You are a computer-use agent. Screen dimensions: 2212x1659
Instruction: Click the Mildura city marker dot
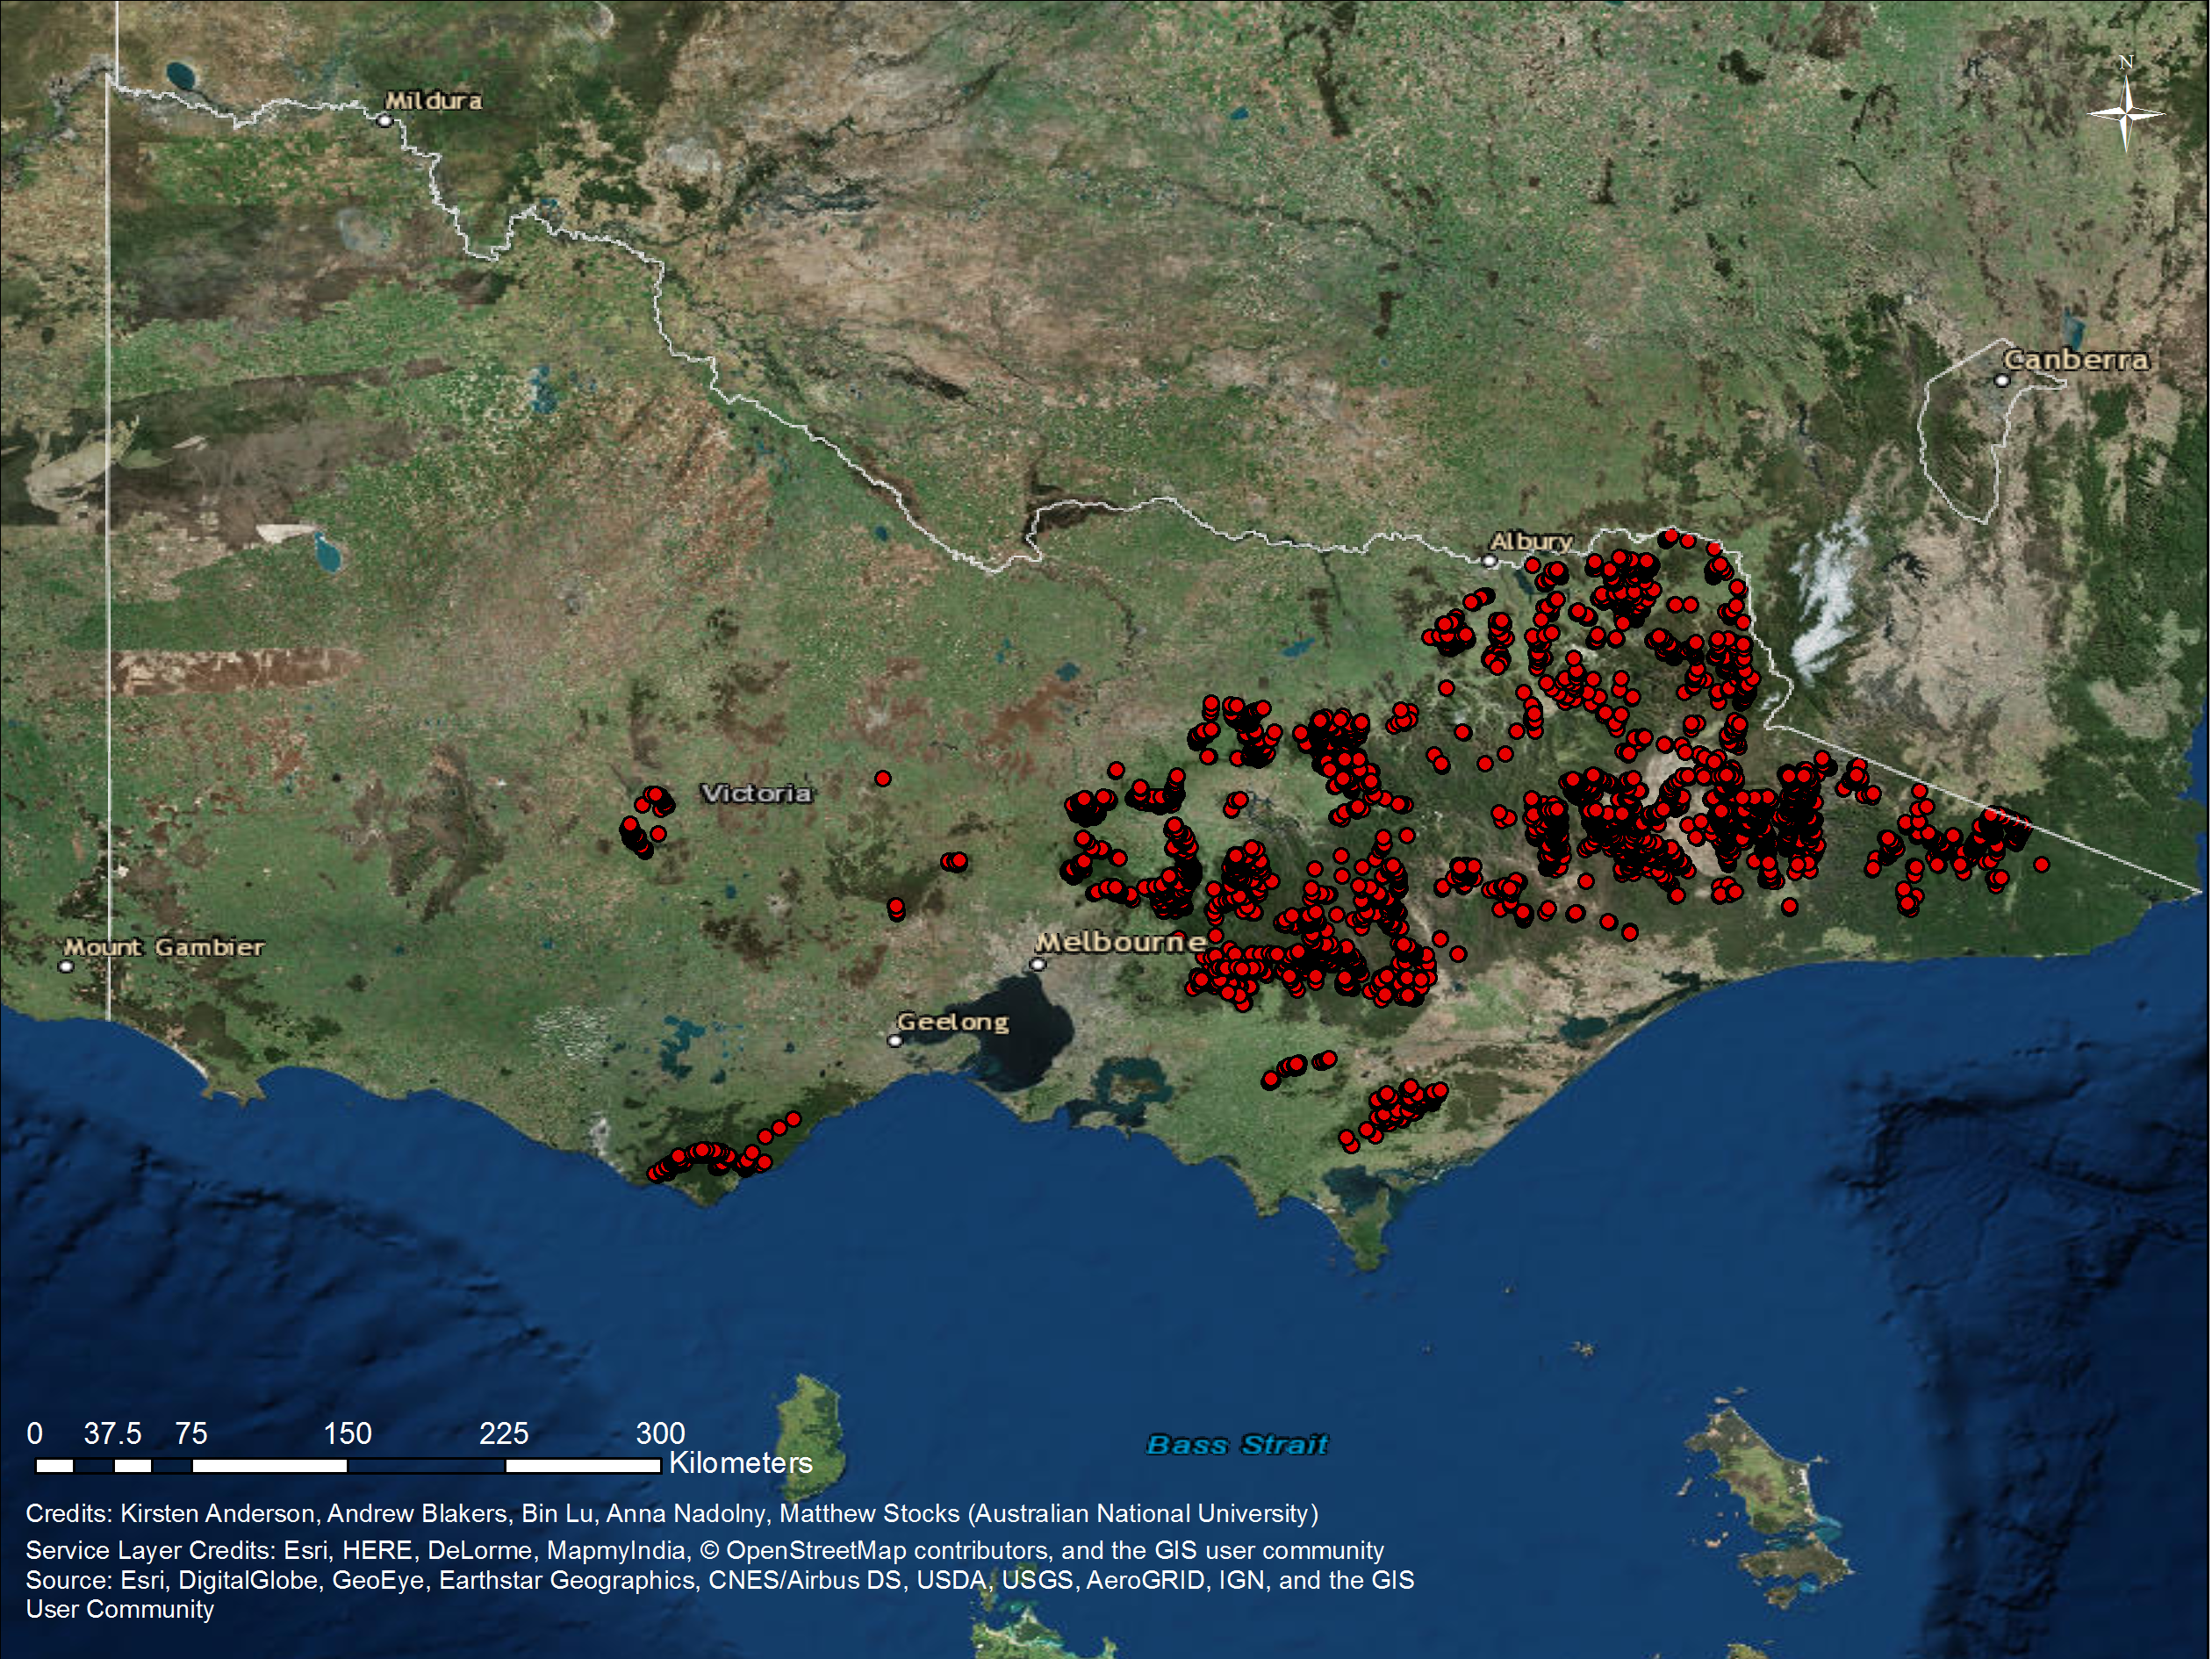click(384, 121)
